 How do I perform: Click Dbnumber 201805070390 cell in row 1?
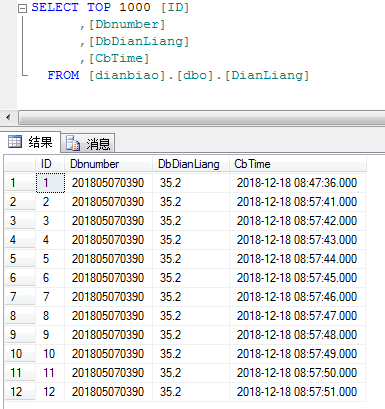click(108, 183)
